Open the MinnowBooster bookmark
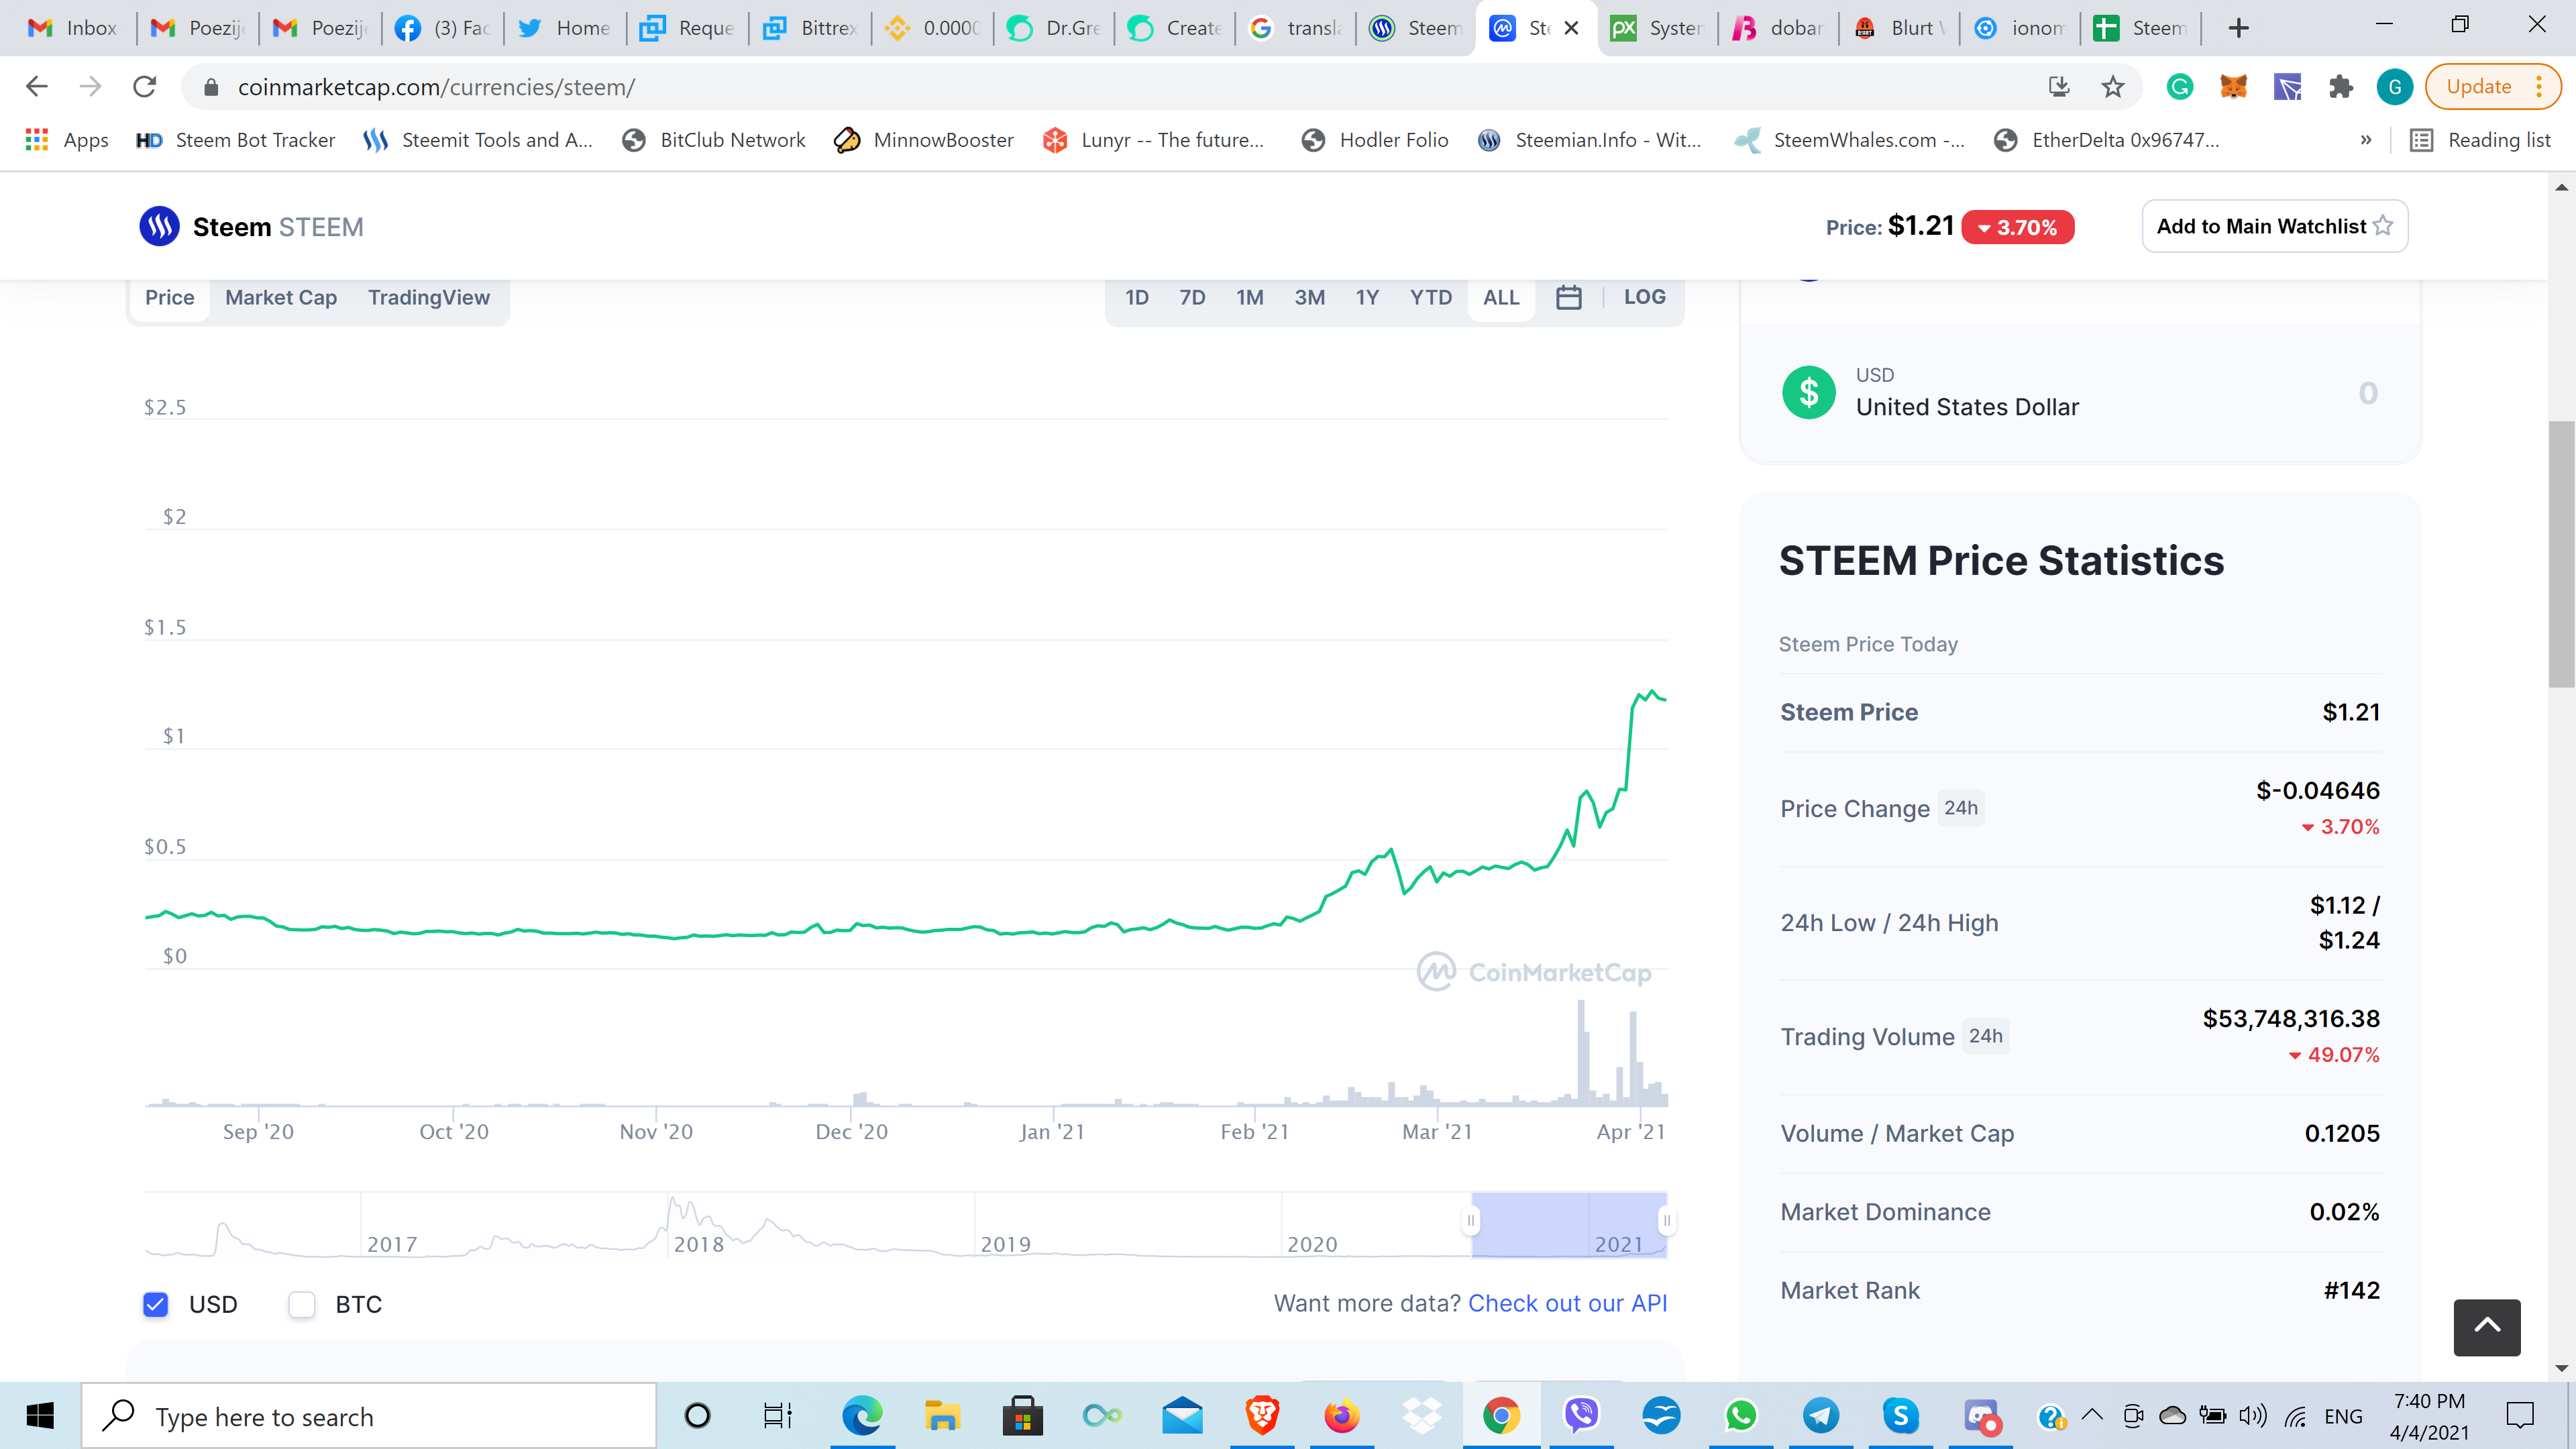The height and width of the screenshot is (1449, 2576). [x=924, y=140]
